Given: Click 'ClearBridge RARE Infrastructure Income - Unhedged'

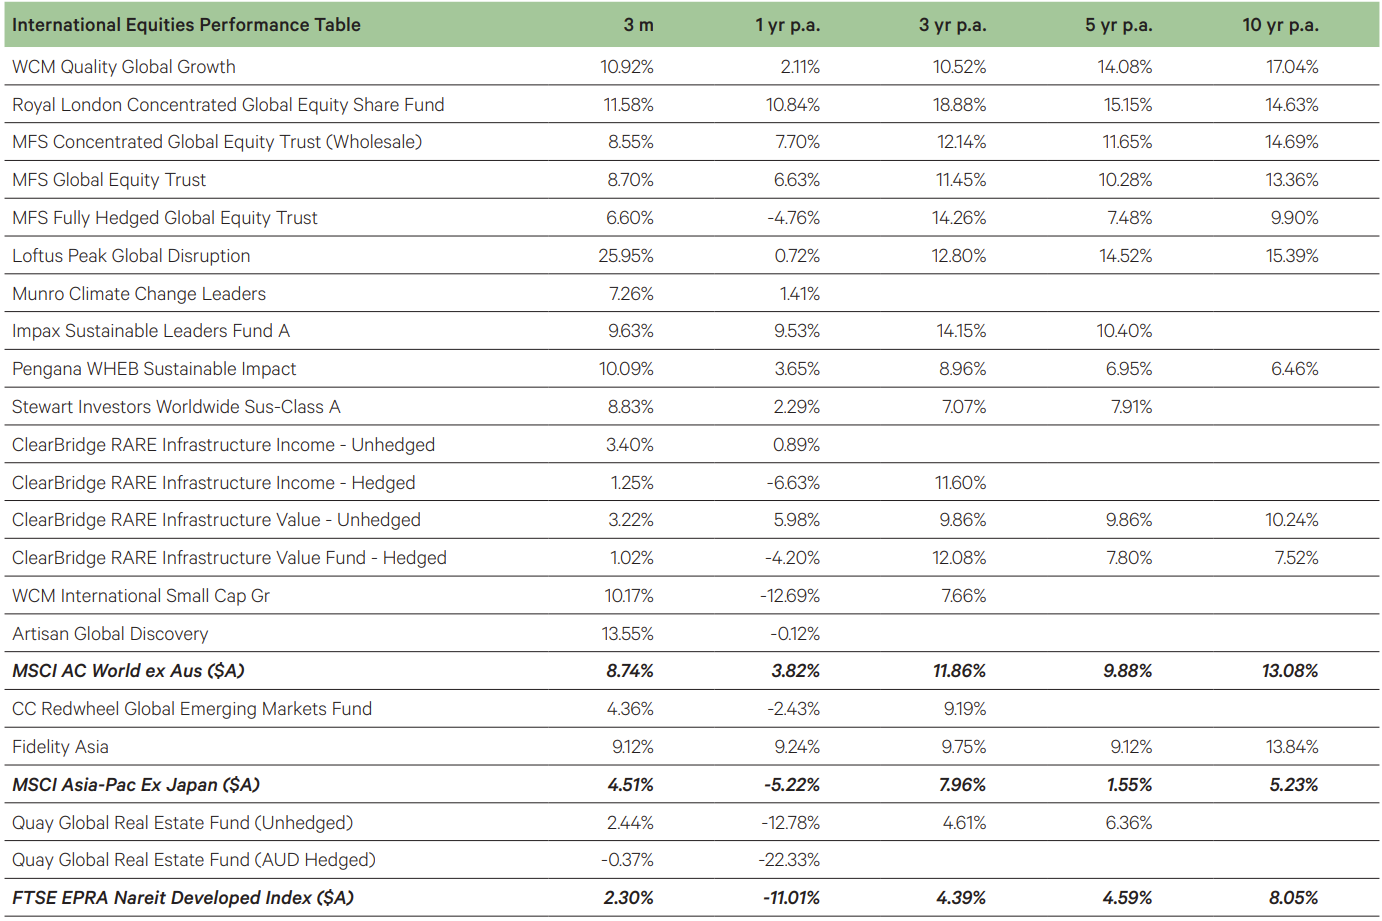Looking at the screenshot, I should pos(224,445).
